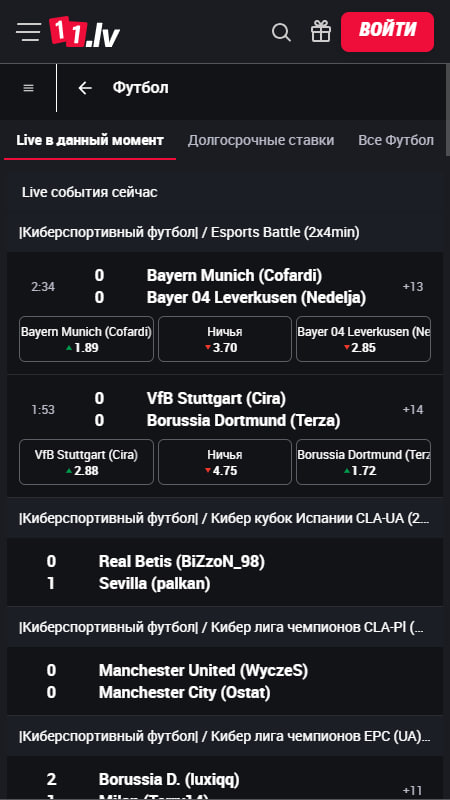Open the main hamburger menu
Image resolution: width=450 pixels, height=800 pixels.
[28, 32]
